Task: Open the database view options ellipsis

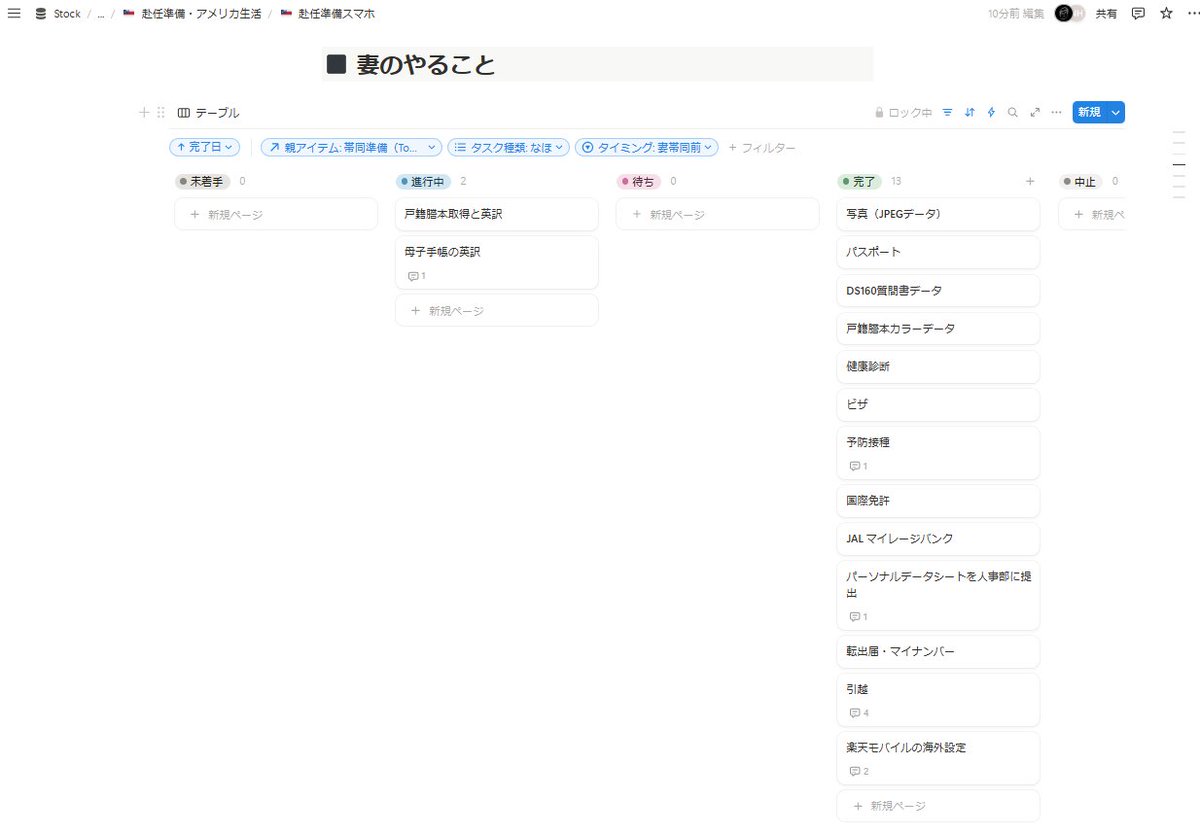Action: click(x=1056, y=113)
